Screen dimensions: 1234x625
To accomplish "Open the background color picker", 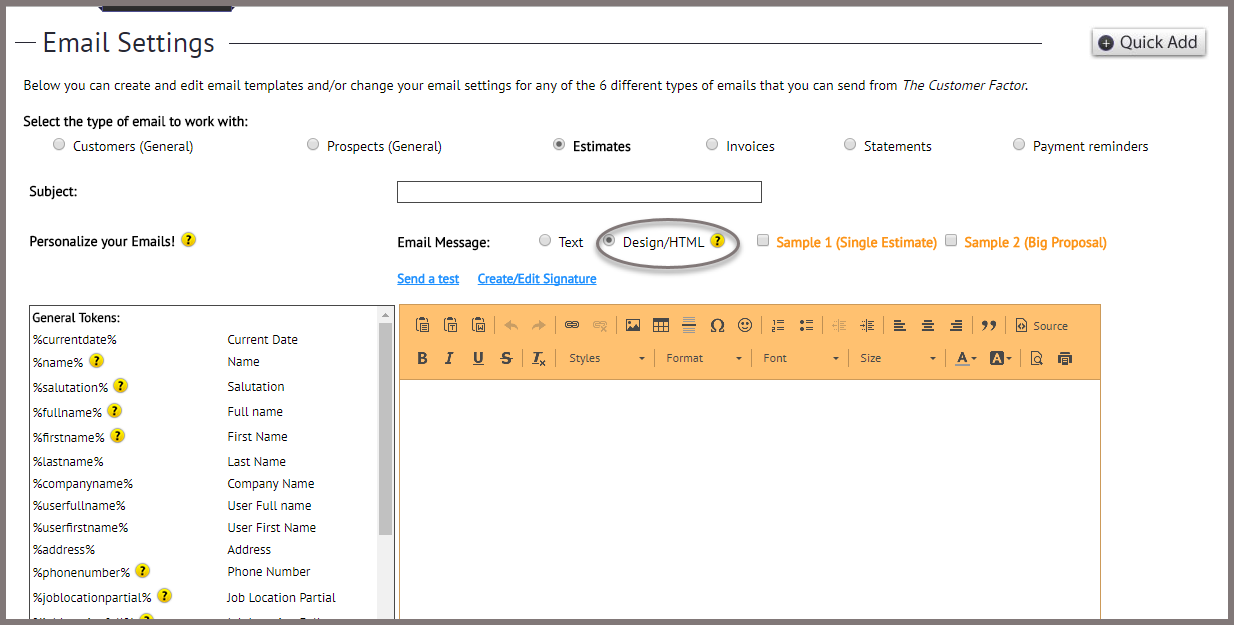I will pos(1000,358).
